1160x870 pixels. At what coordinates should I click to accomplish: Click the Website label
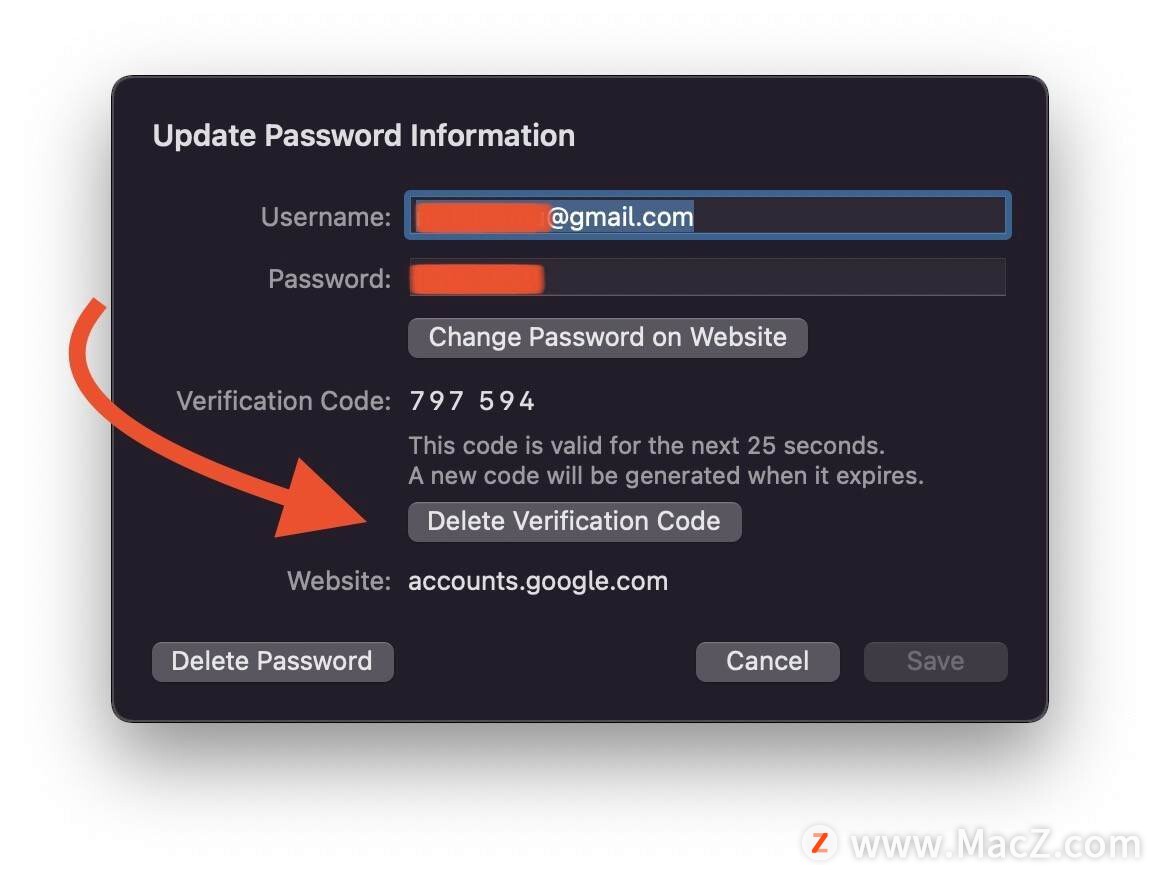click(x=339, y=581)
